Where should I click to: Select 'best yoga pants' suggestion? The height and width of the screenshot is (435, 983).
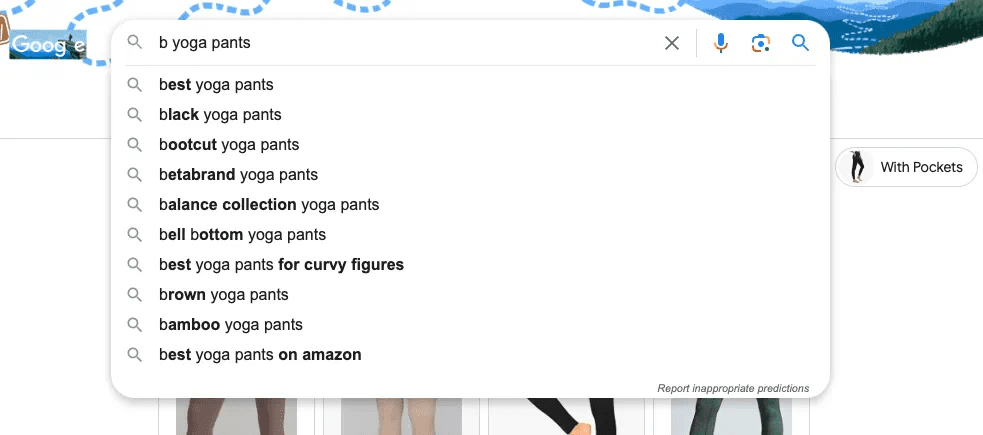[x=216, y=85]
